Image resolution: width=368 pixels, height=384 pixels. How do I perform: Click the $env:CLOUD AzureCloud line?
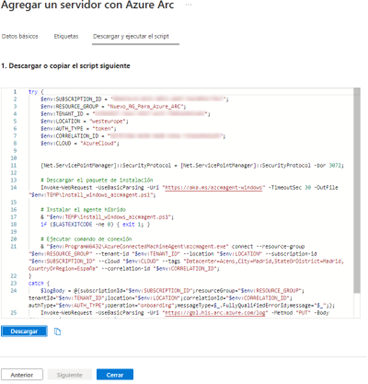(x=80, y=143)
